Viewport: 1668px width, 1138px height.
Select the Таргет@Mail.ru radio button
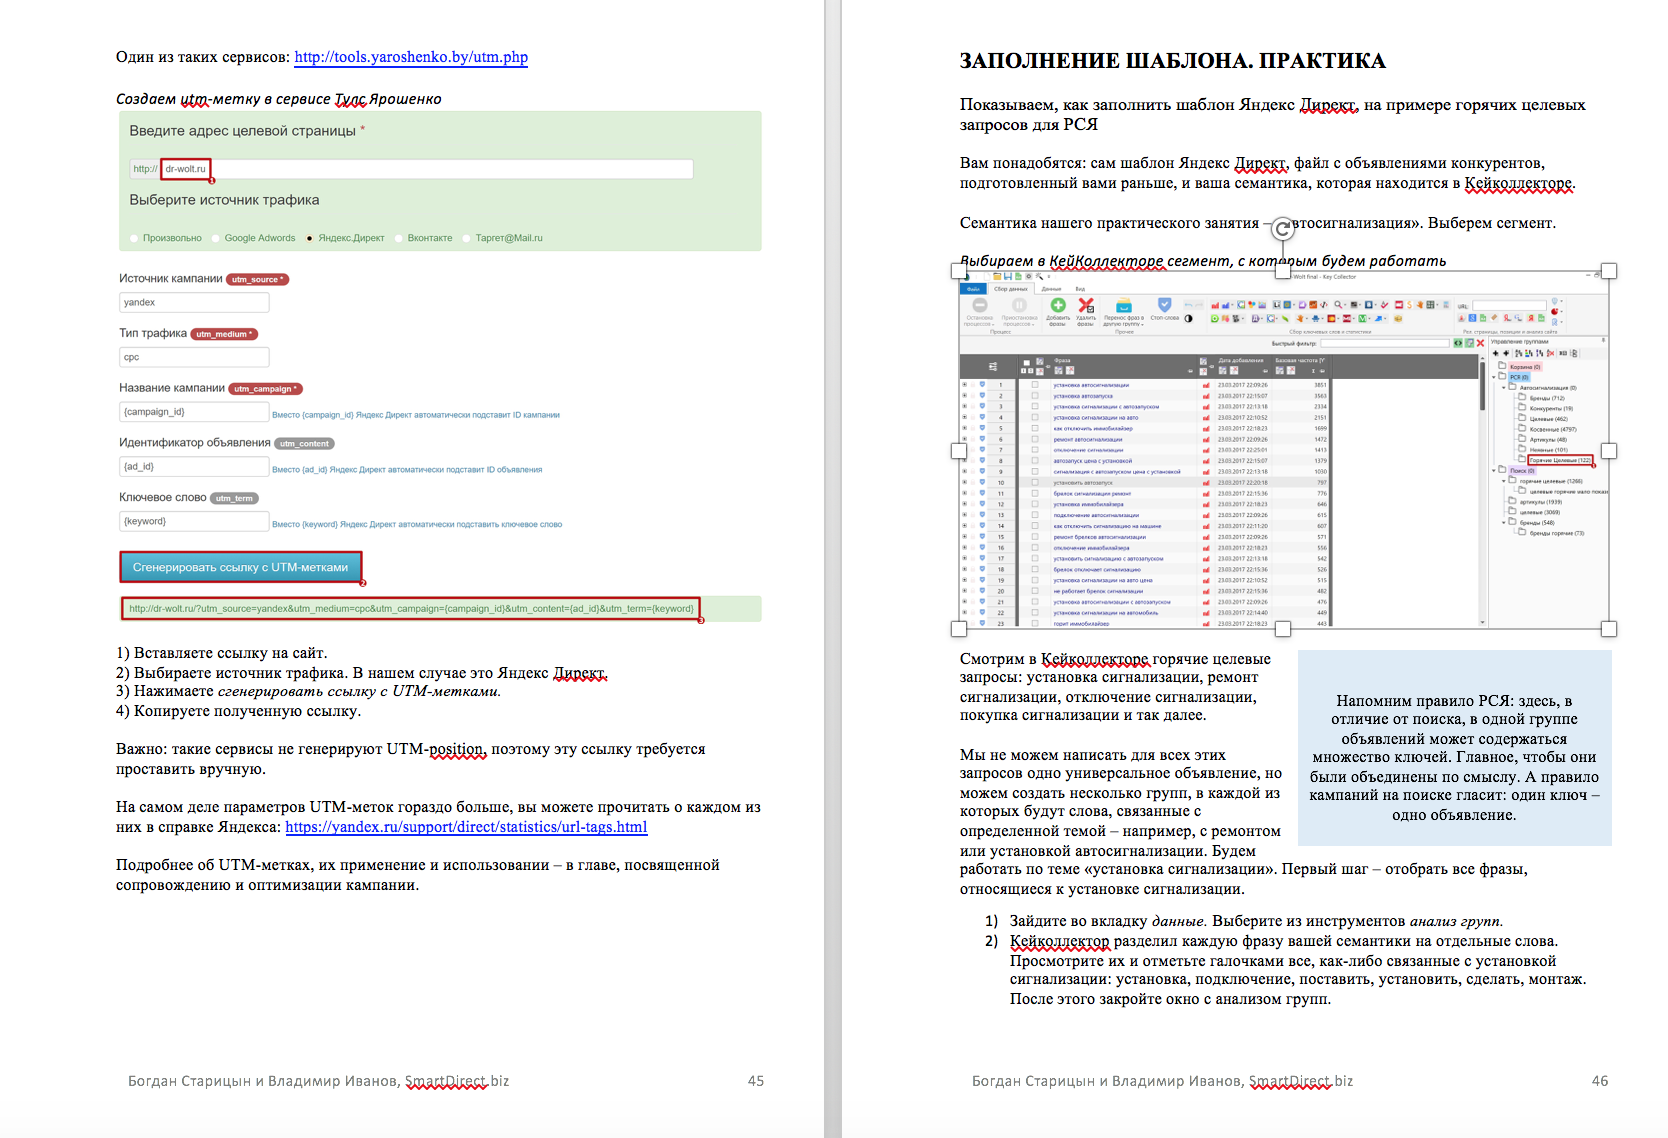pyautogui.click(x=467, y=238)
